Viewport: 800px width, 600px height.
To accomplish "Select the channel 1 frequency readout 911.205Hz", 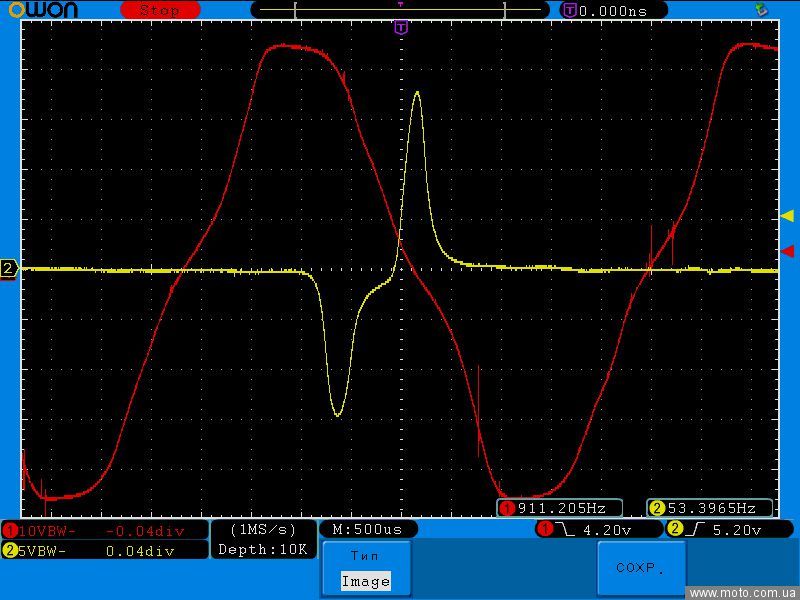I will coord(560,508).
